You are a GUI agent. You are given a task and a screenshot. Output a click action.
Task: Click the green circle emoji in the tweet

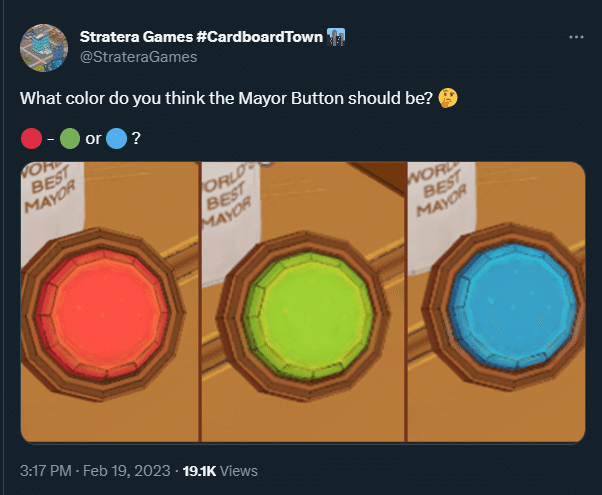coord(70,139)
